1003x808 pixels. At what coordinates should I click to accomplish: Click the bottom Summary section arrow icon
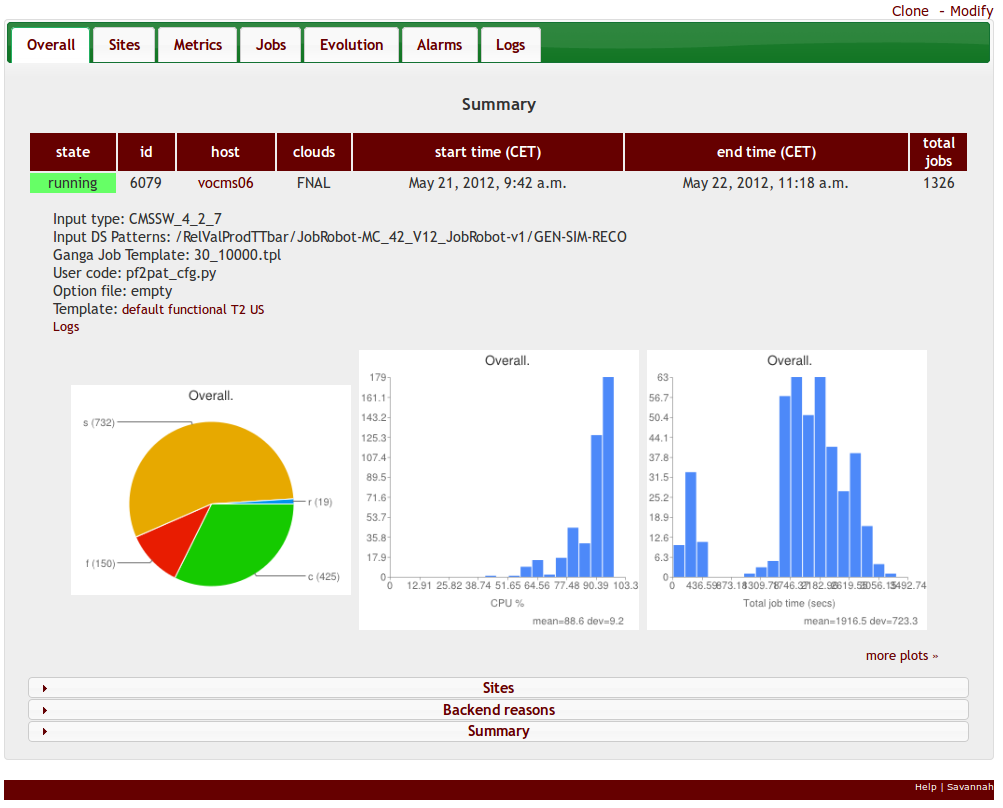pyautogui.click(x=45, y=731)
